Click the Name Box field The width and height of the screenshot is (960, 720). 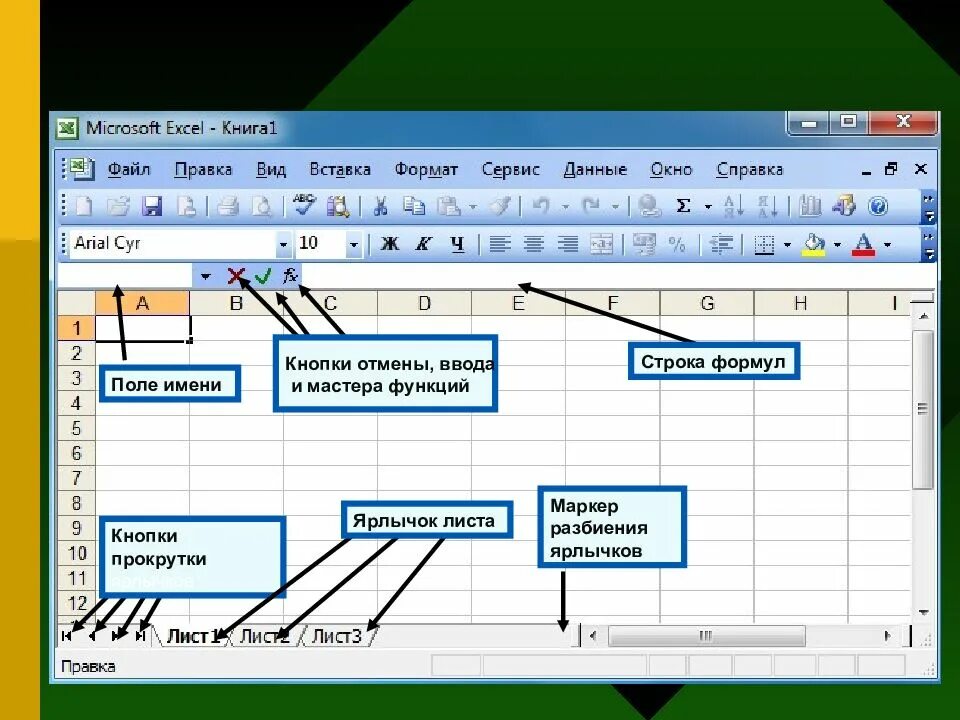125,276
